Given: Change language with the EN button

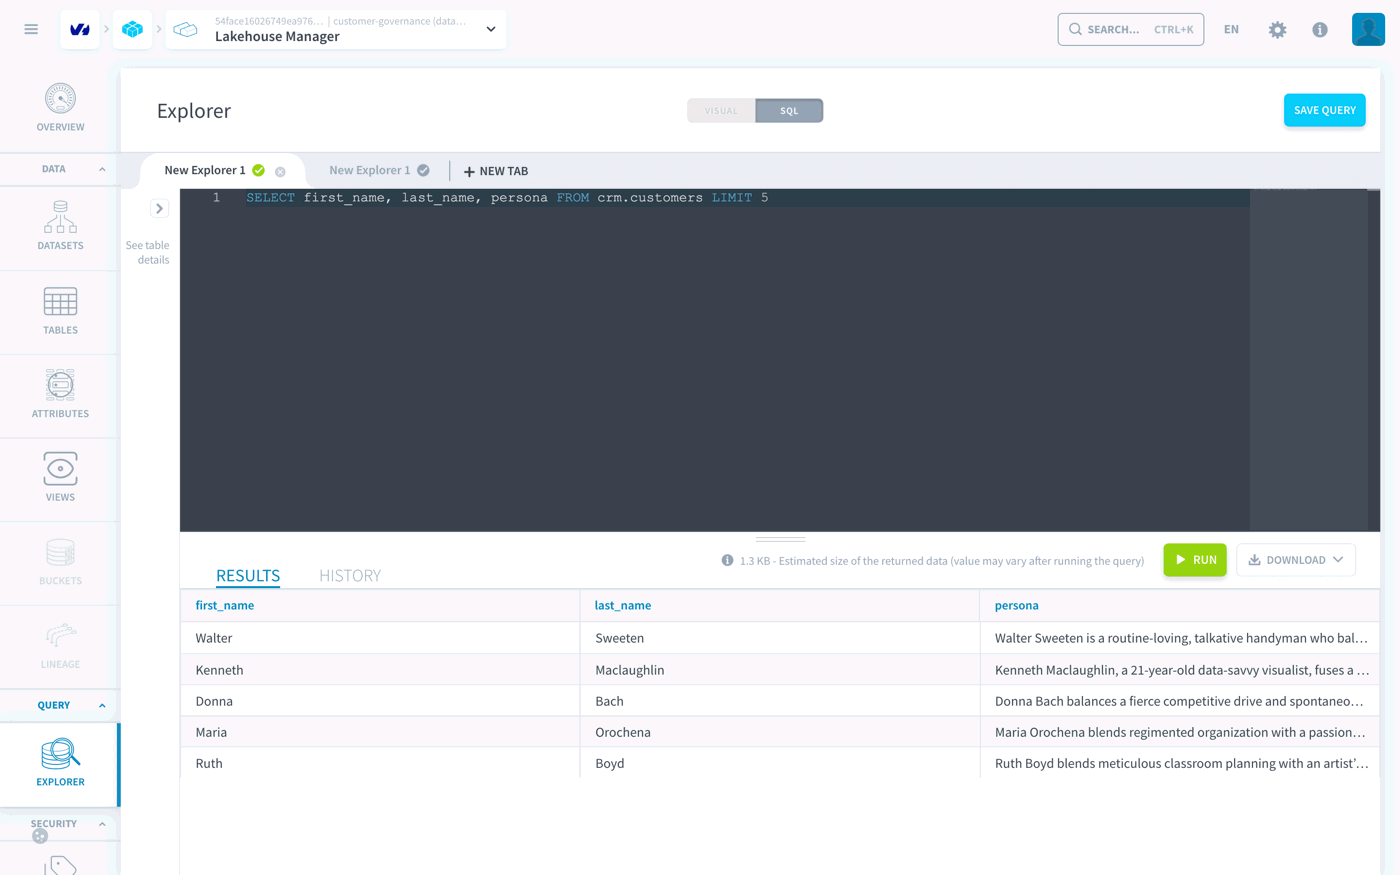Looking at the screenshot, I should tap(1231, 30).
